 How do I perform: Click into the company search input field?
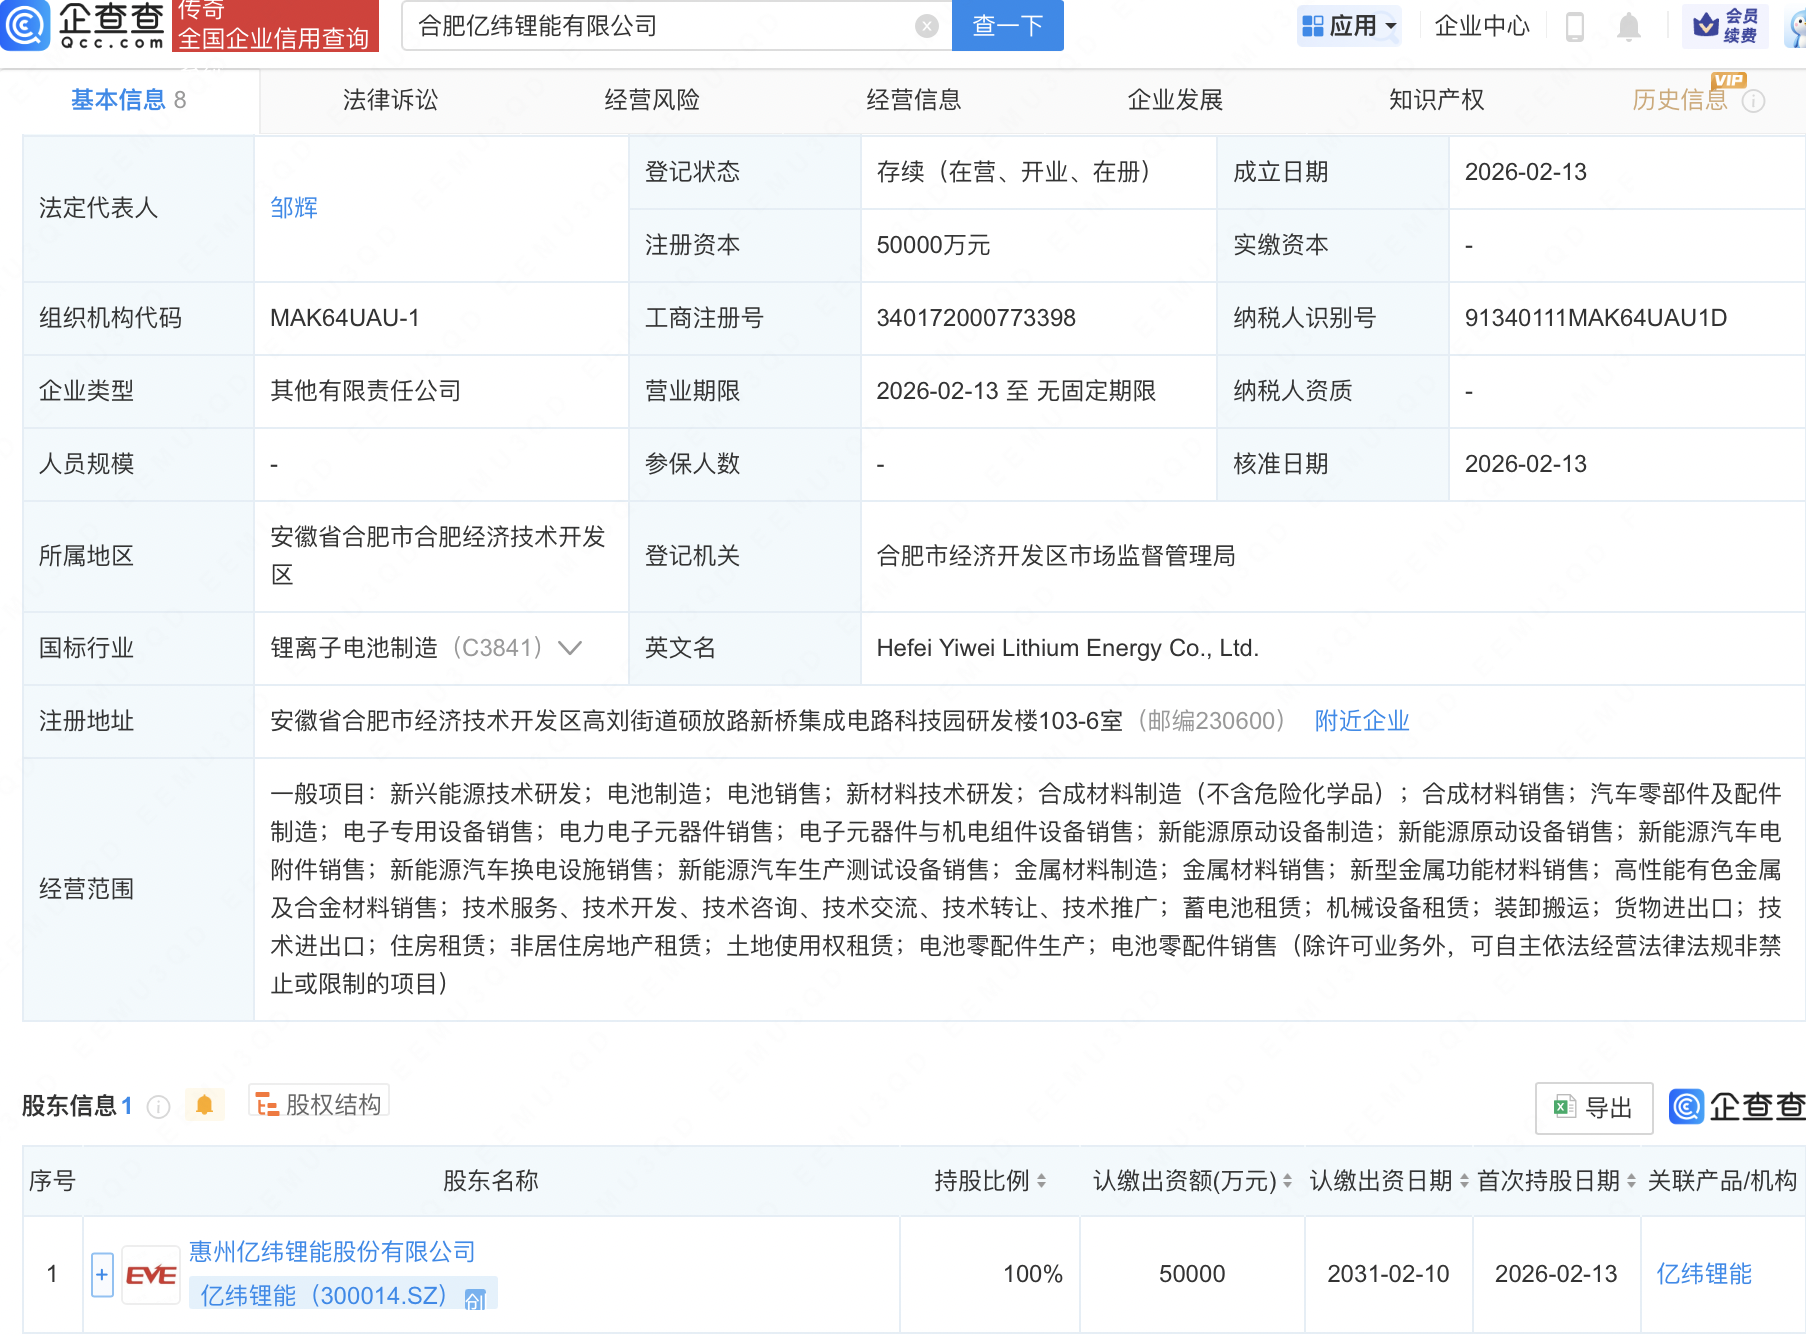coord(660,26)
